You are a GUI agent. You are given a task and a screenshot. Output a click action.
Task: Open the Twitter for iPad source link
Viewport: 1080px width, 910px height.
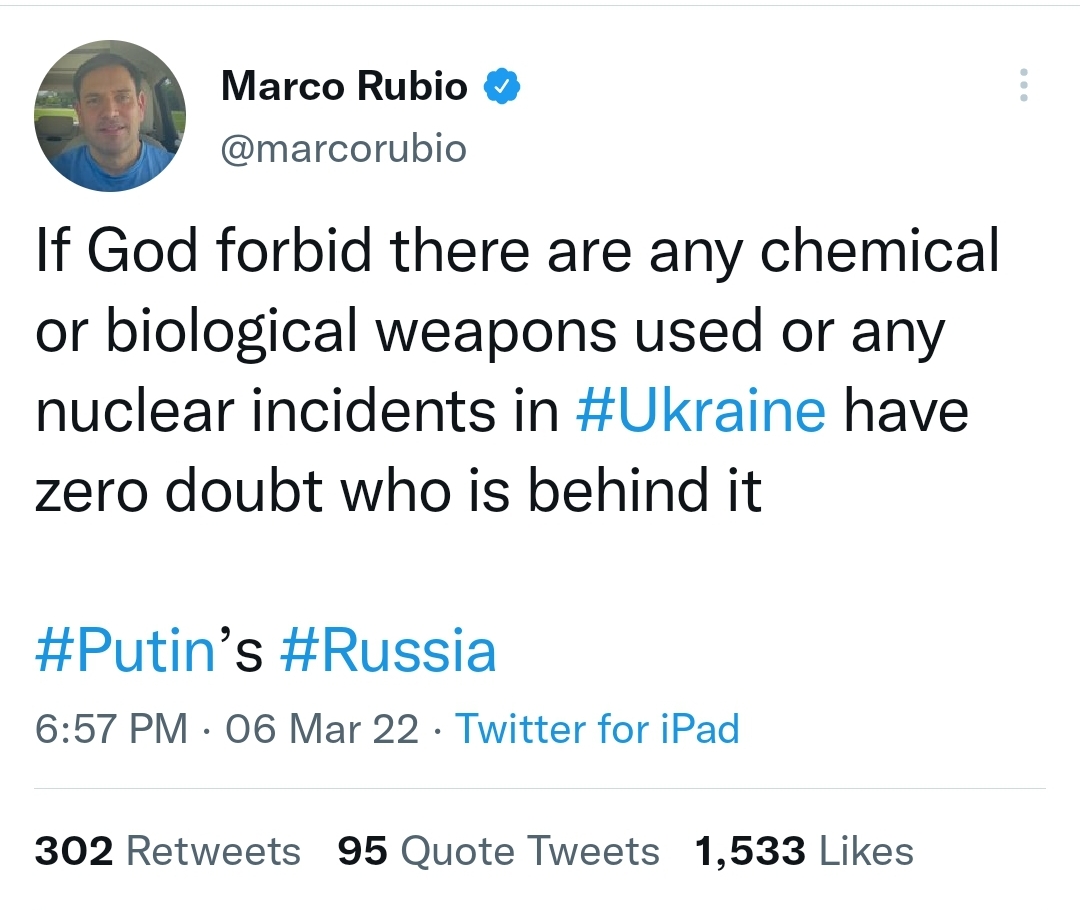pos(597,729)
